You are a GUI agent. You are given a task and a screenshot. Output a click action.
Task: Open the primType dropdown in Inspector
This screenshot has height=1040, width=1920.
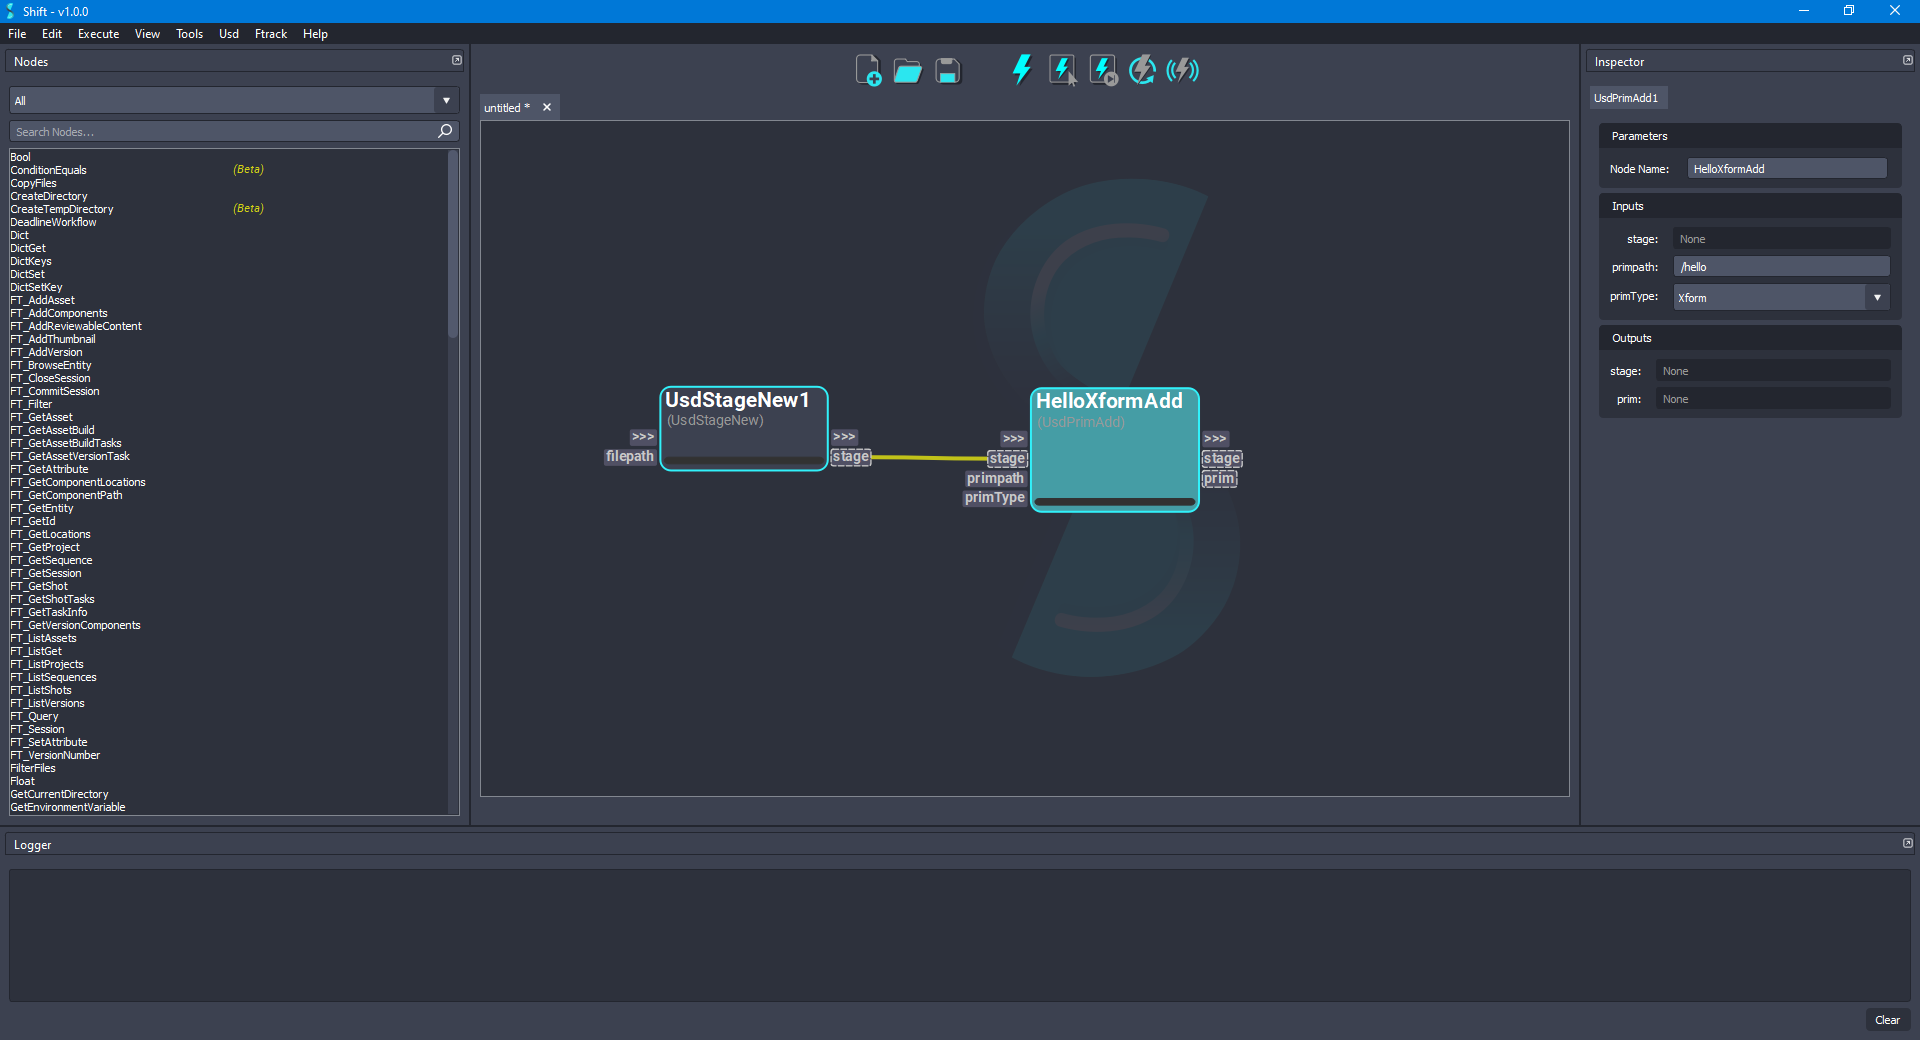coord(1878,297)
